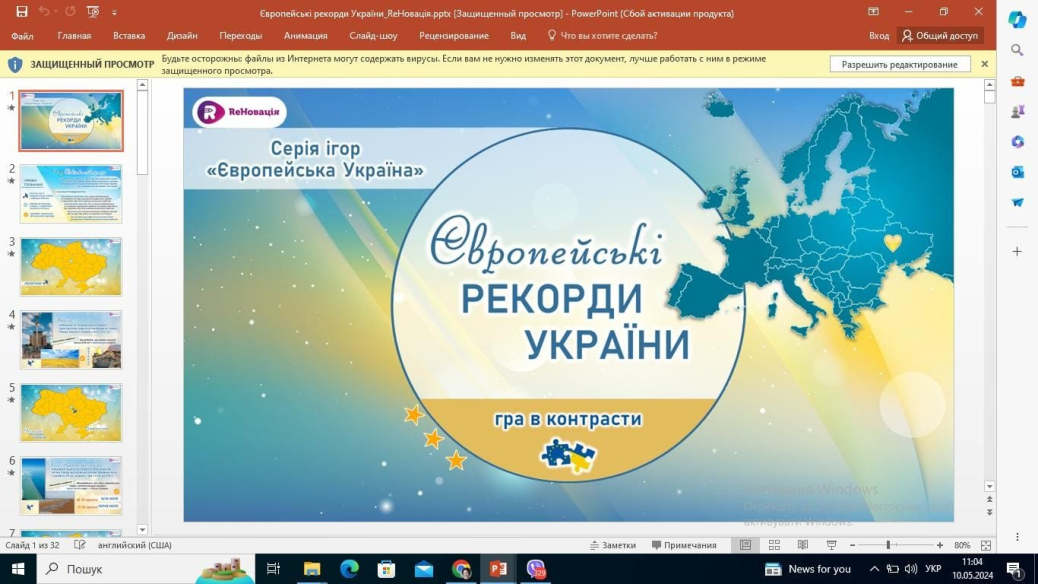Open the Outlook icon in the right sidebar

(1017, 172)
